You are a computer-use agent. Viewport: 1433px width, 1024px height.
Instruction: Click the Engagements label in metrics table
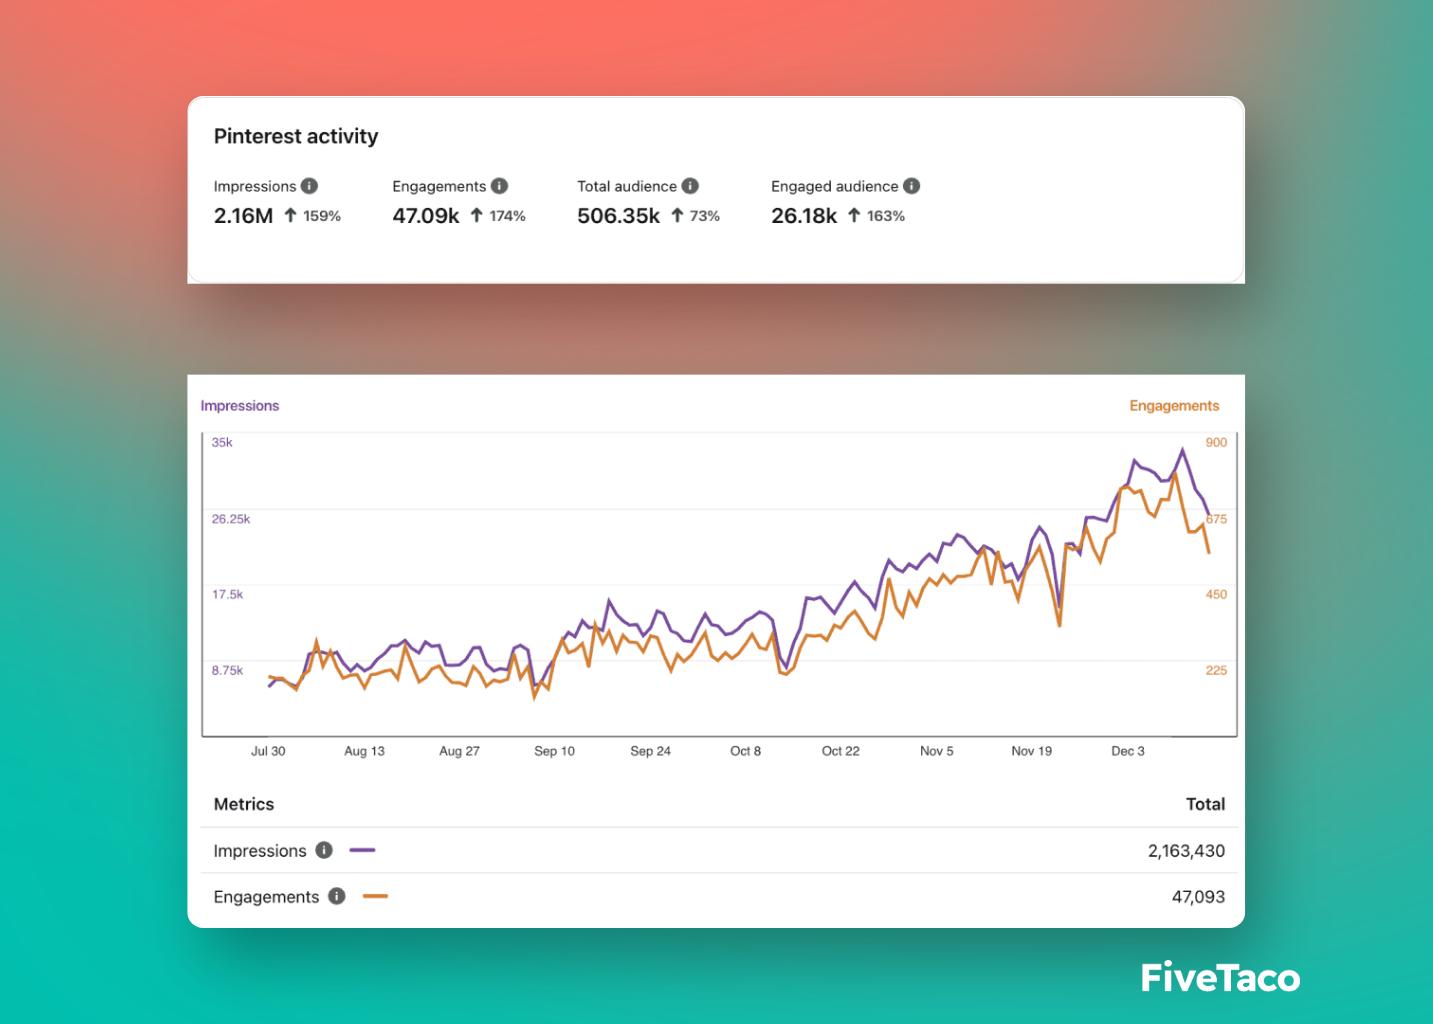pos(266,897)
